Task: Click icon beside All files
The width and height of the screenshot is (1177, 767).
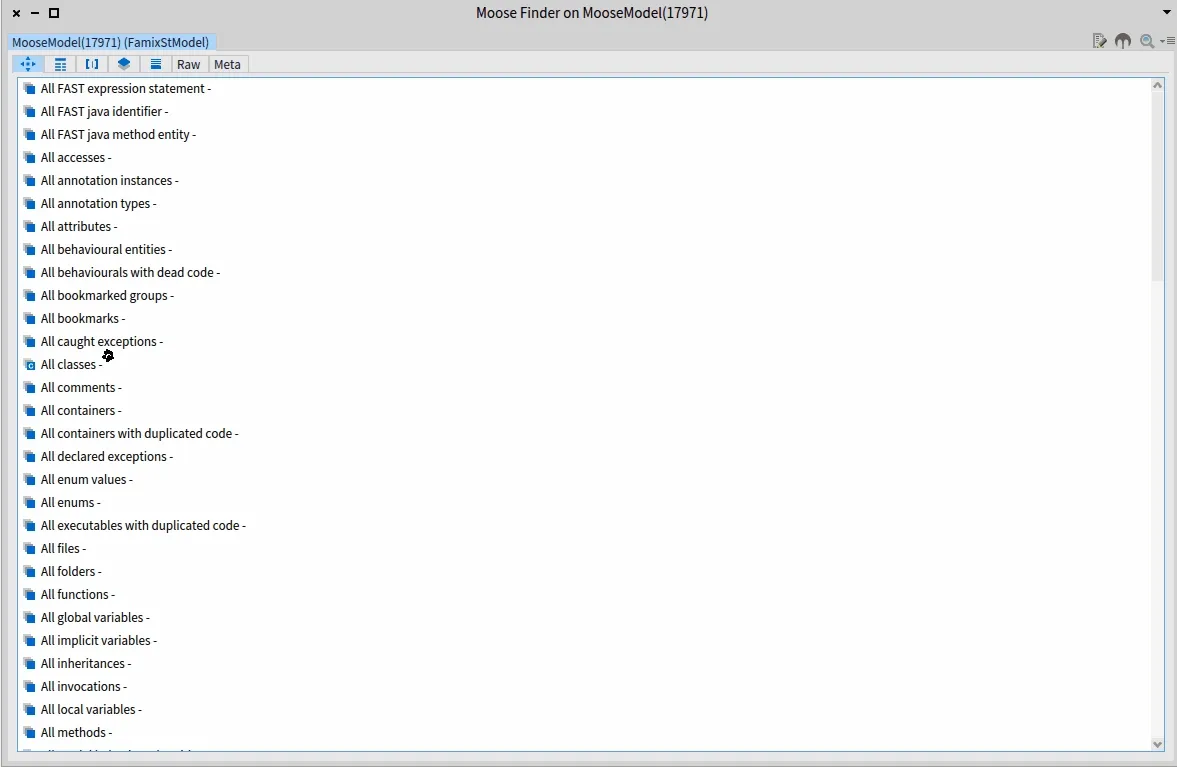Action: (29, 549)
